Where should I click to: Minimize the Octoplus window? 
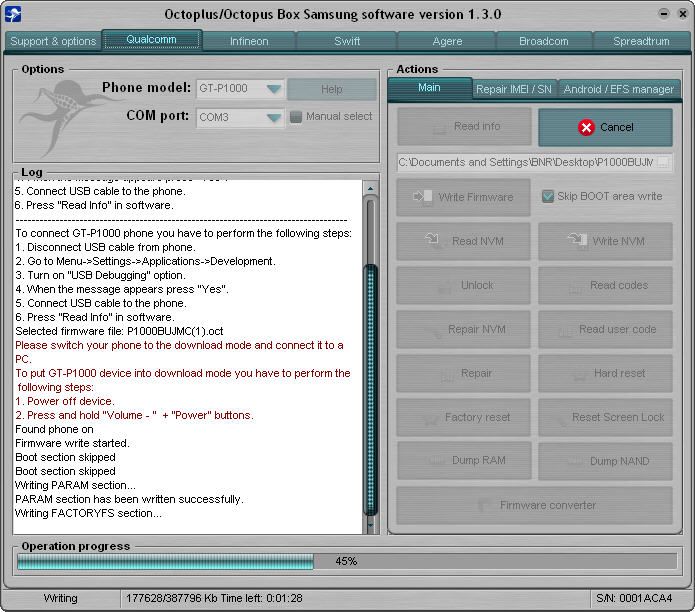[664, 14]
